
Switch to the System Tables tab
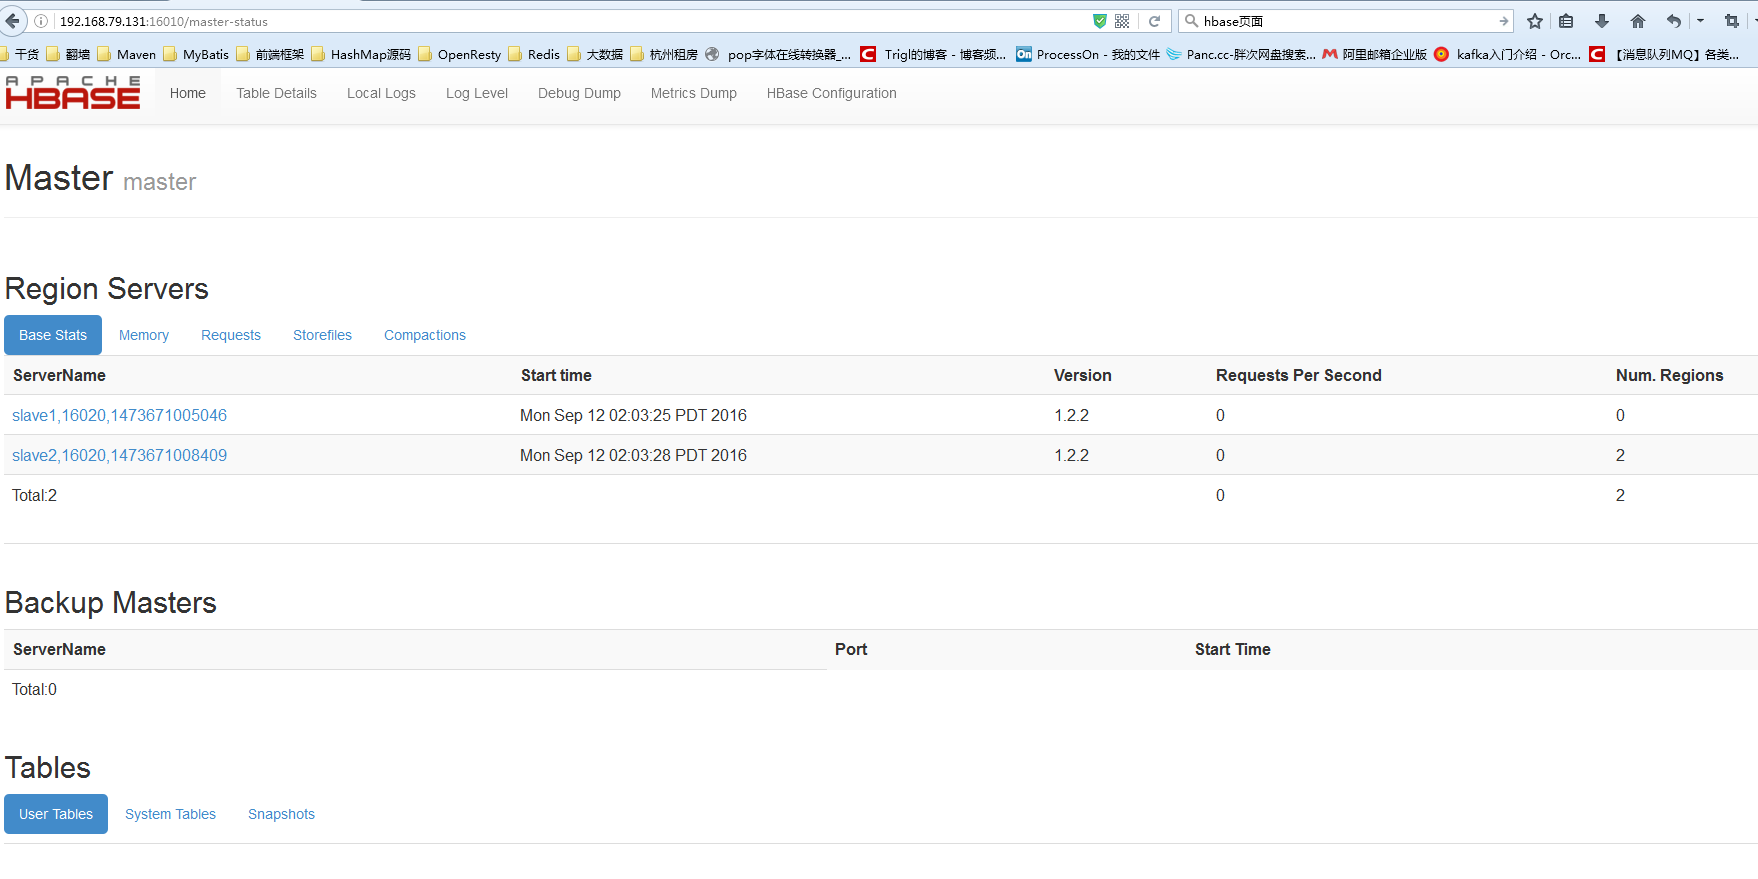click(x=170, y=814)
